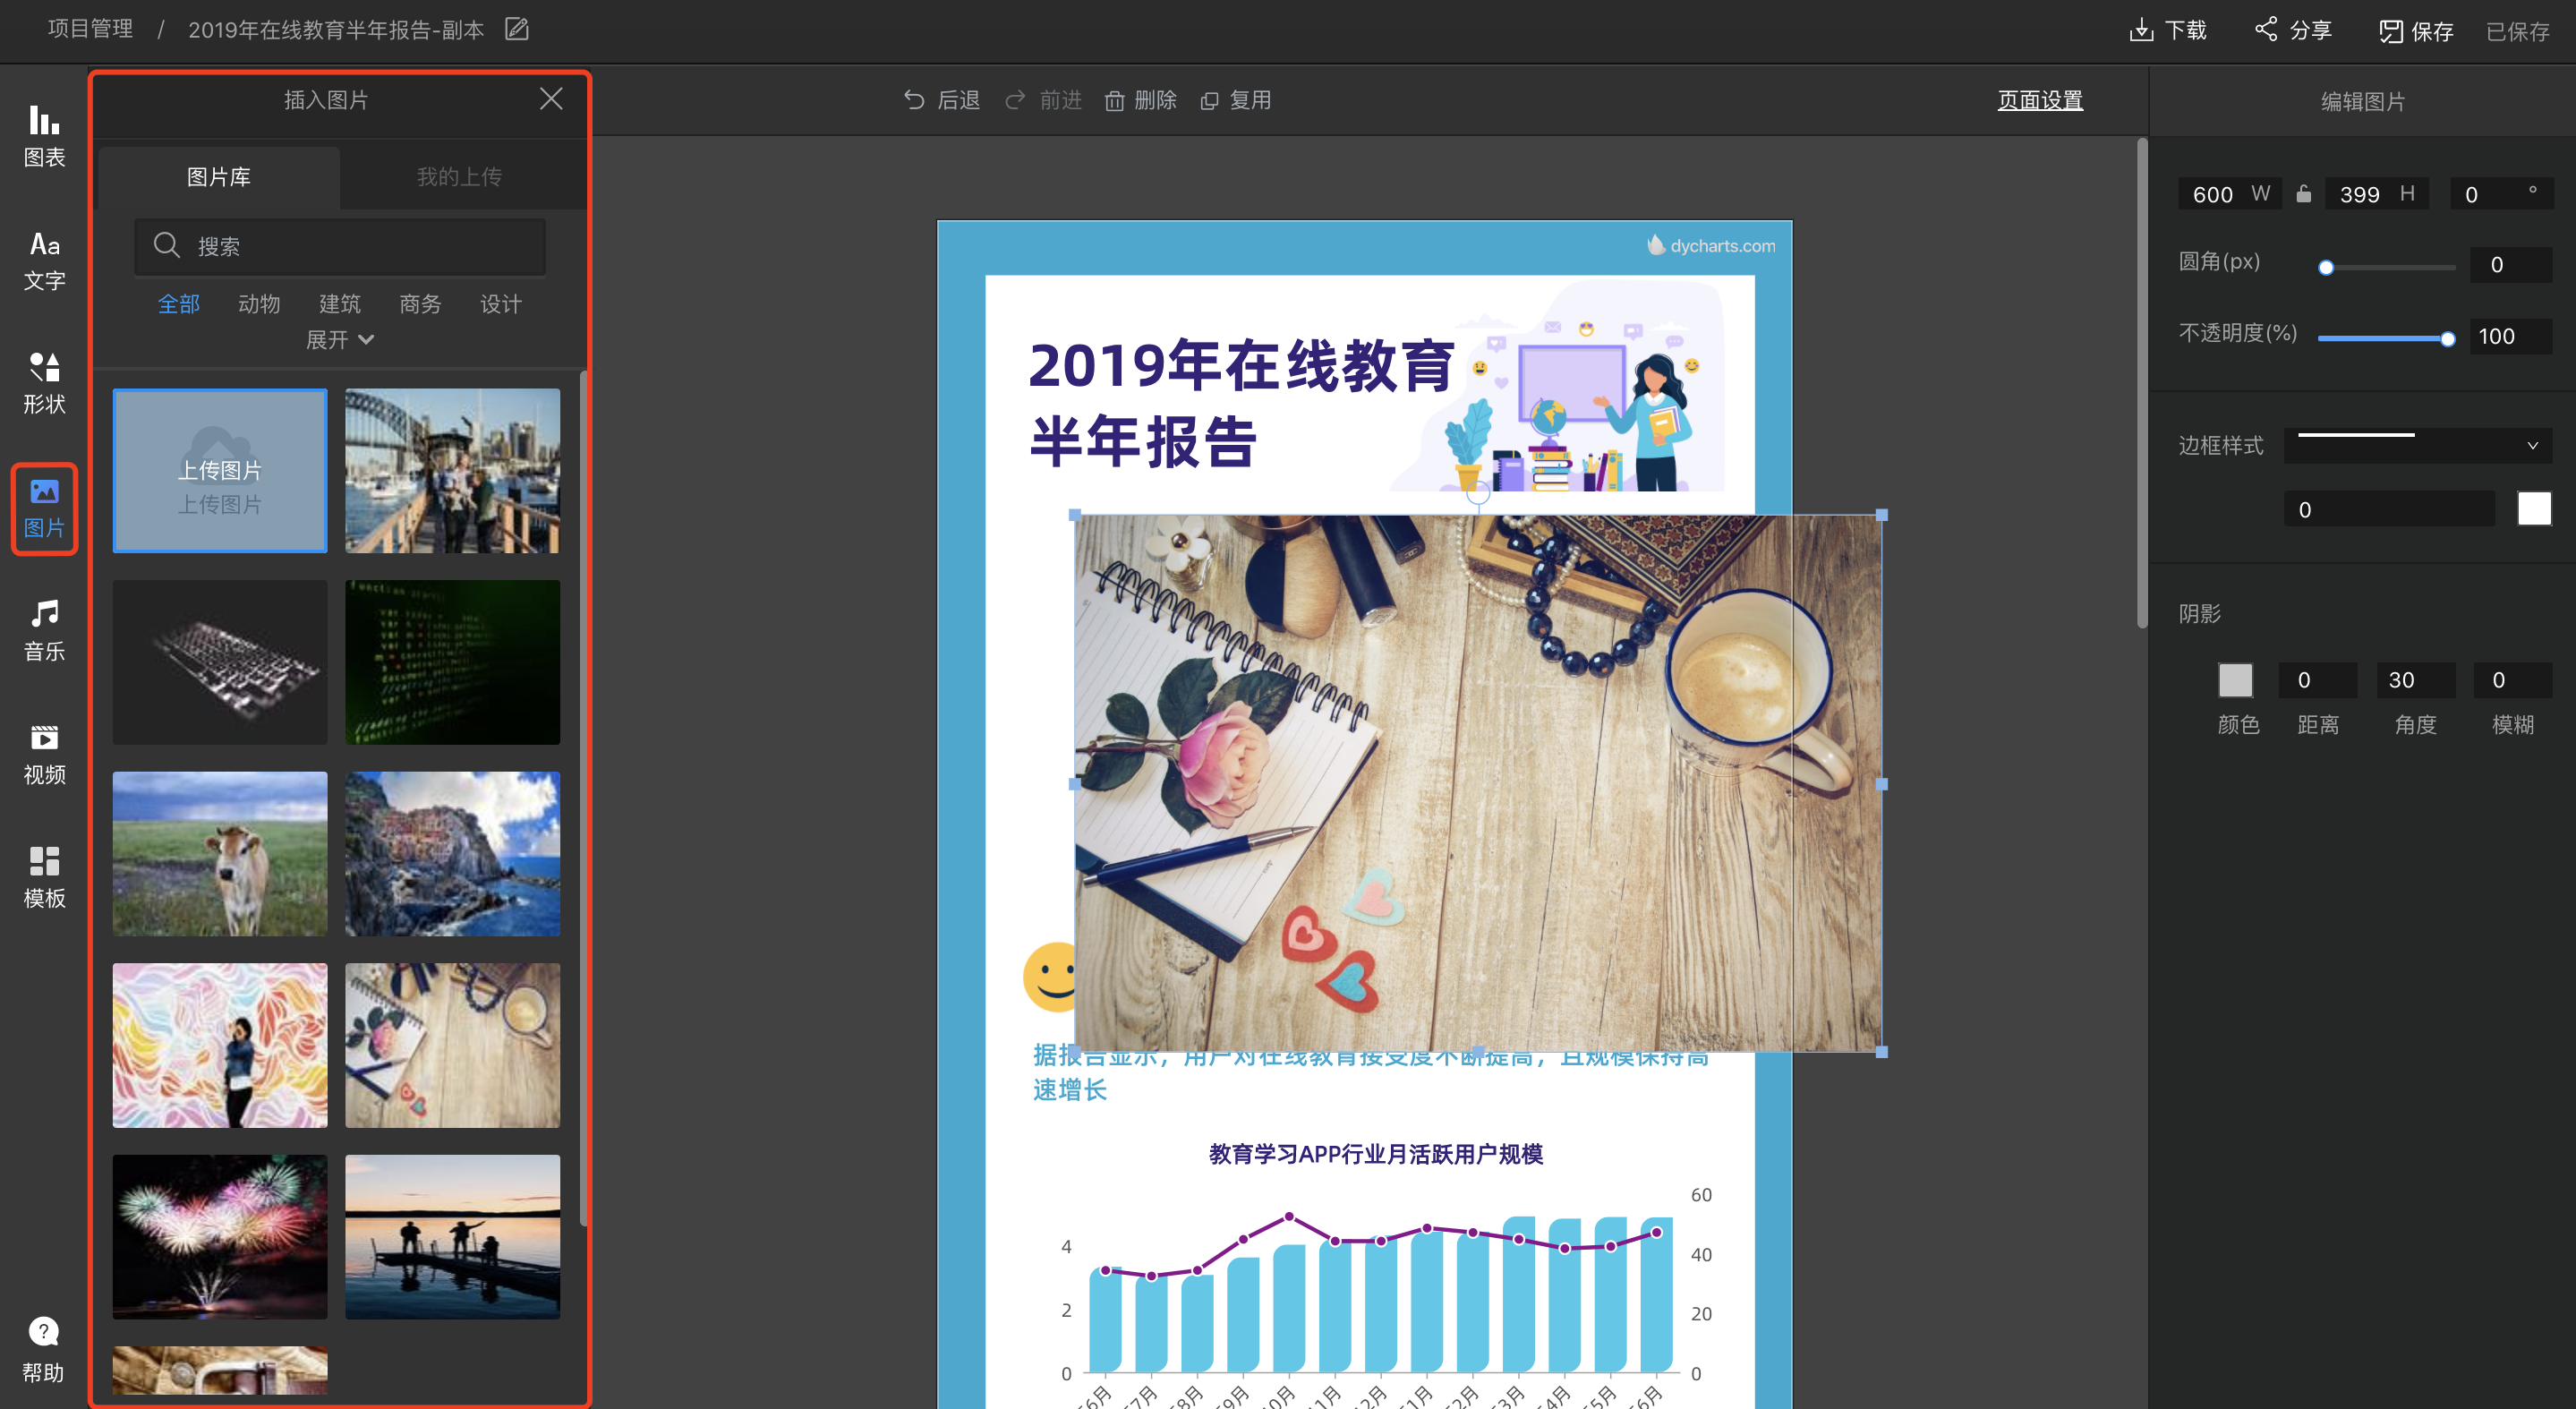Insert the keyboard photo thumbnail
Image resolution: width=2576 pixels, height=1409 pixels.
(220, 662)
